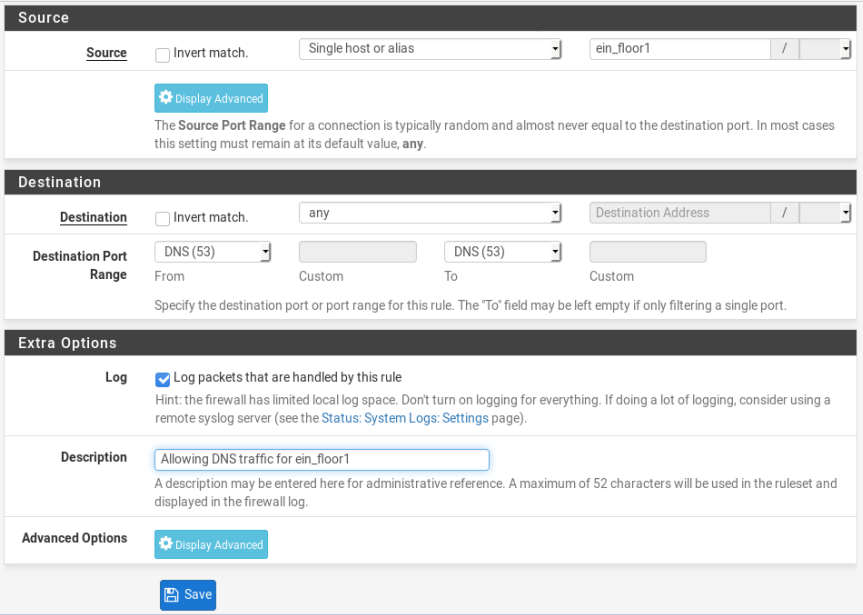Click the Save button

point(188,595)
